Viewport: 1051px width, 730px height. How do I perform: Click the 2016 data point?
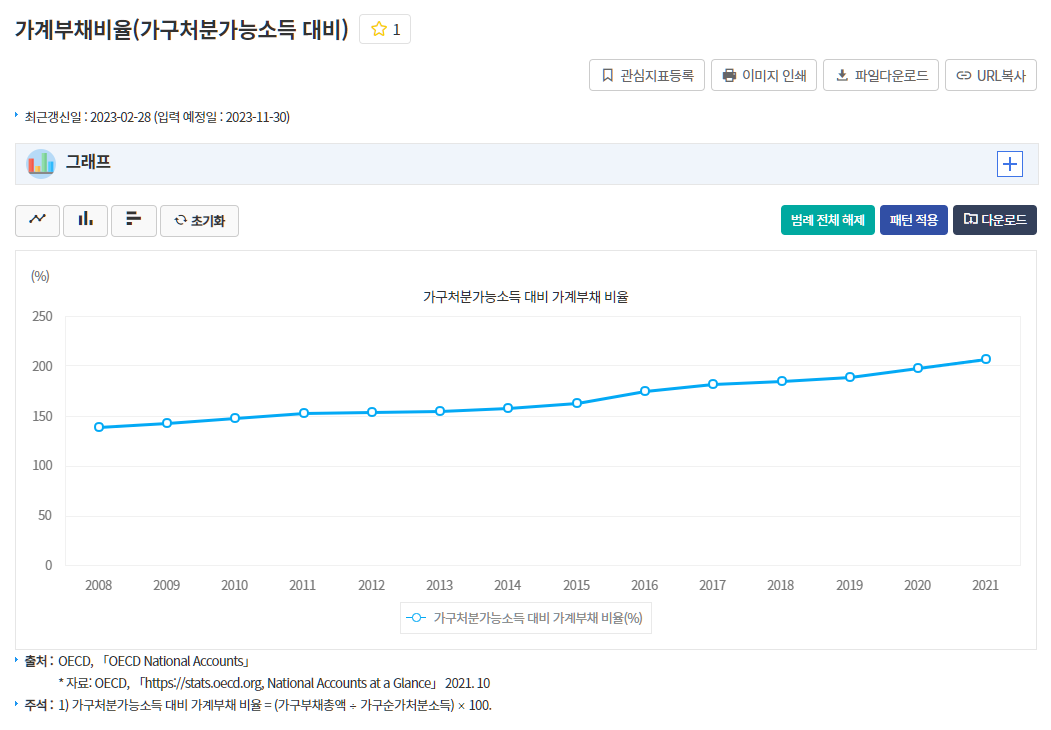(645, 391)
